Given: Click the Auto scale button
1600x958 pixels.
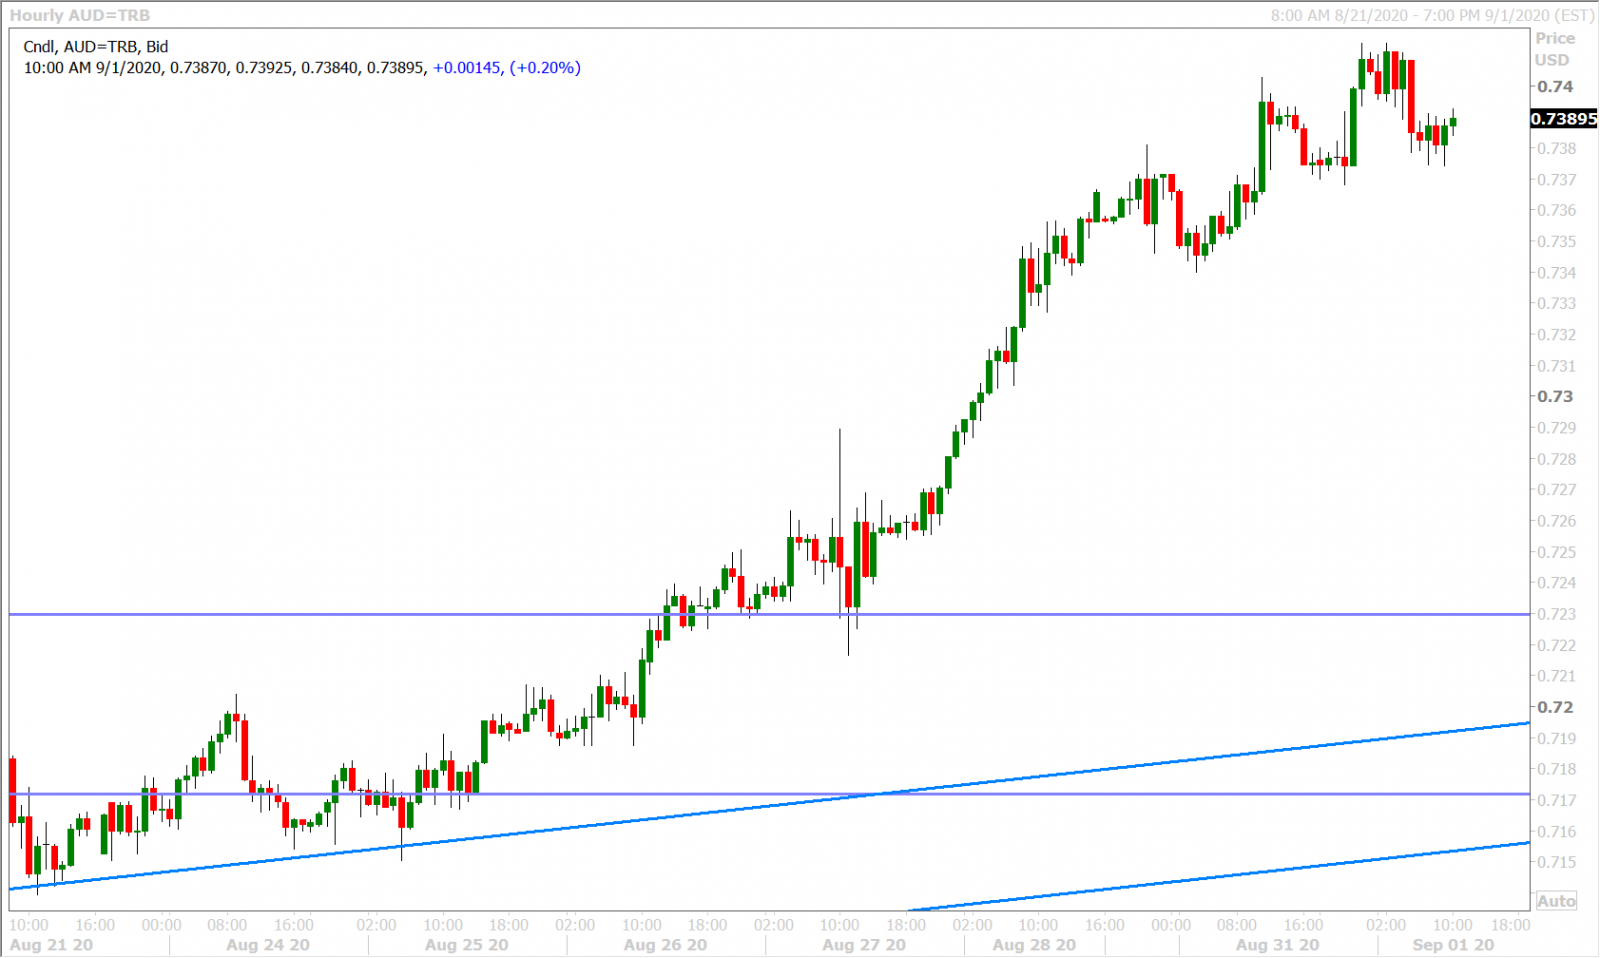Looking at the screenshot, I should pos(1556,901).
